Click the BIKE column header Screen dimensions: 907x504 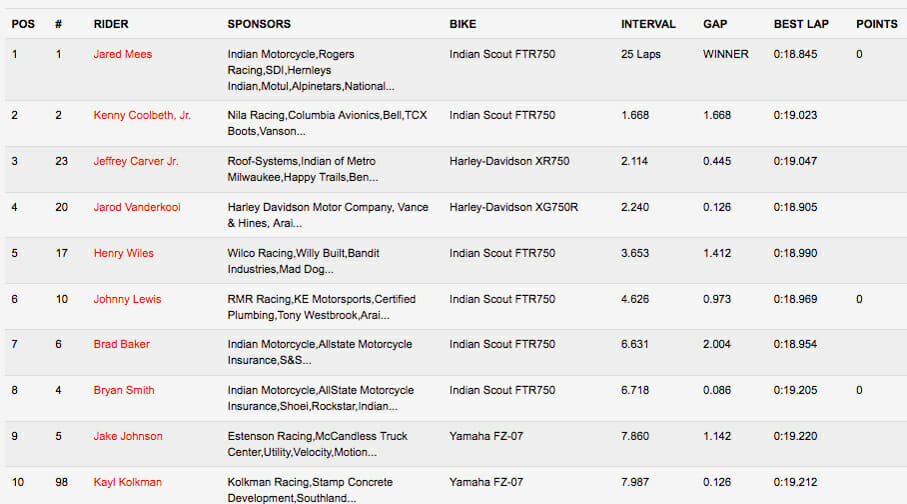[x=463, y=24]
